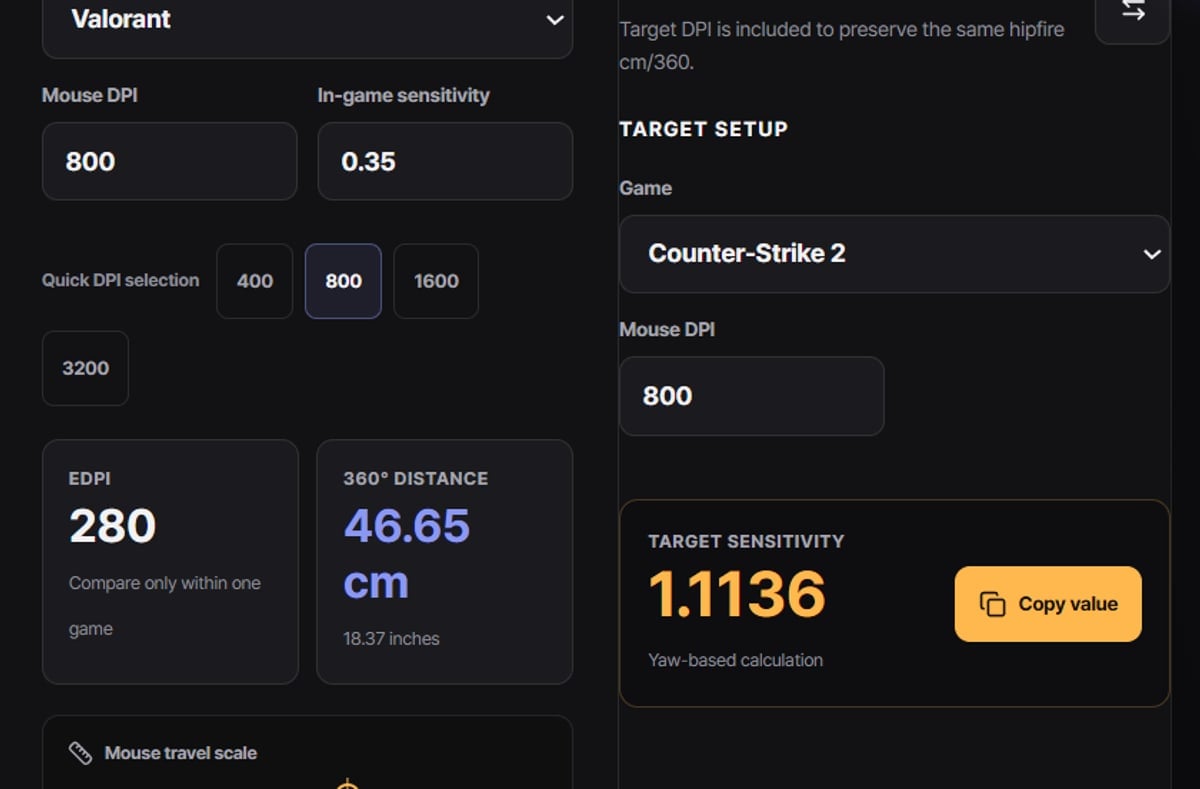Click the Yaw-based calculation text
Screen dimensions: 1200x789
(x=735, y=660)
